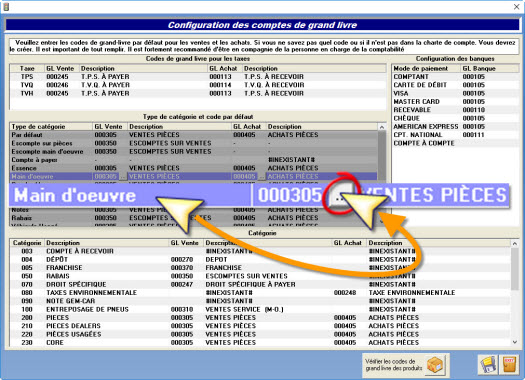
Task: Select 'Par défaut' category type row
Action: (x=194, y=135)
